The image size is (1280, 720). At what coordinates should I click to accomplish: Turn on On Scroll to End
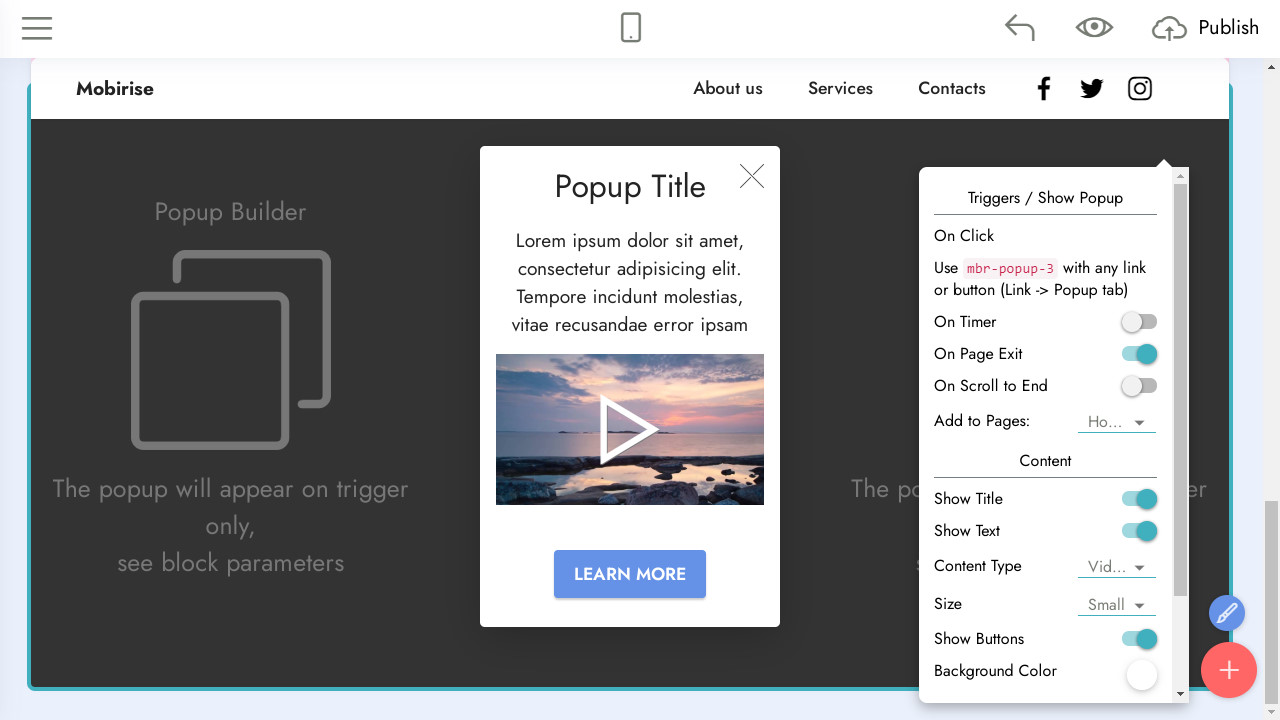(x=1139, y=386)
